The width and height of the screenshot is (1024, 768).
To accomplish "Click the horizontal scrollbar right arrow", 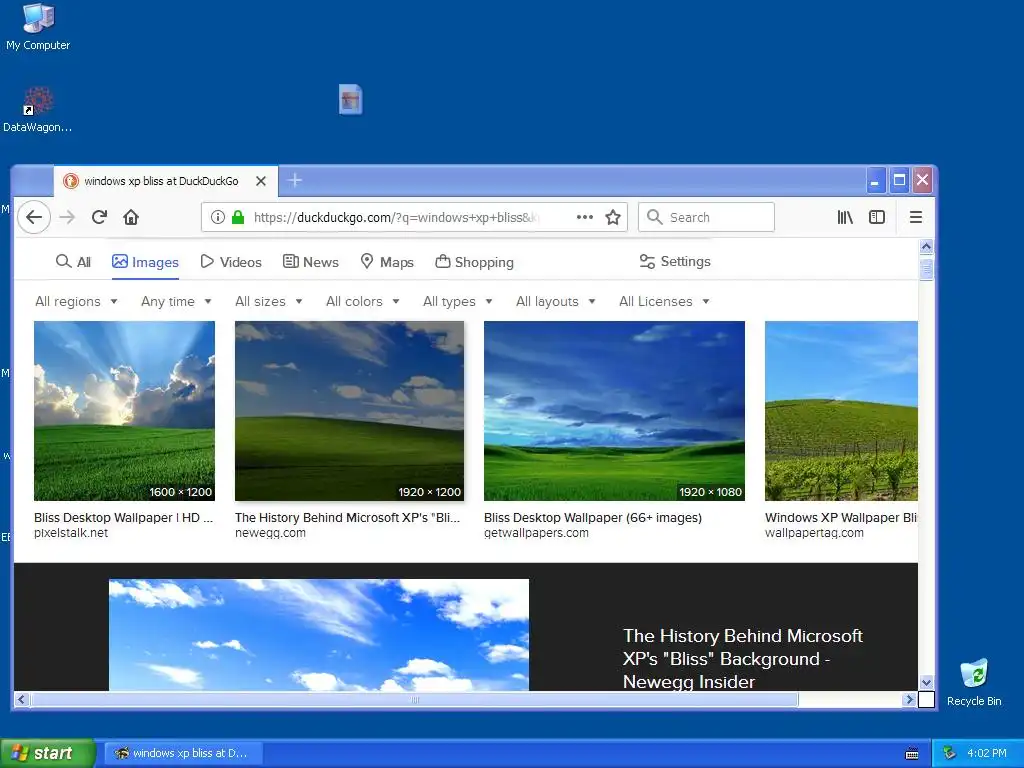I will (x=908, y=699).
